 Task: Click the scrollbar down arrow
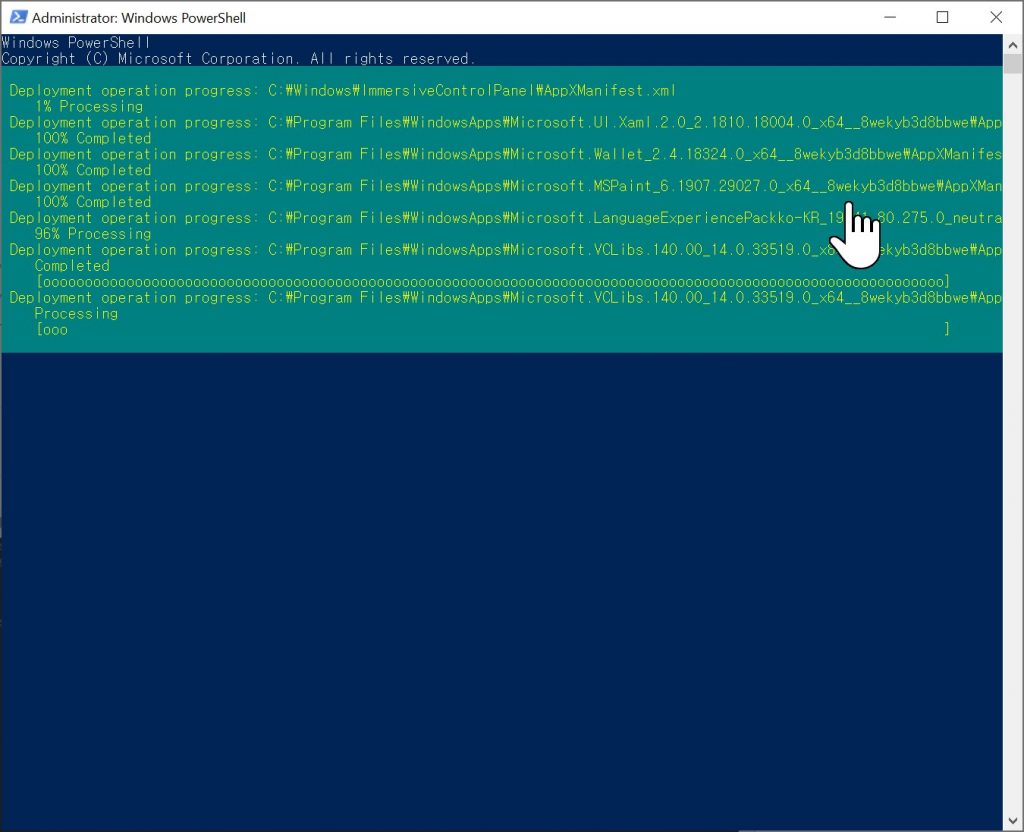(x=1013, y=820)
